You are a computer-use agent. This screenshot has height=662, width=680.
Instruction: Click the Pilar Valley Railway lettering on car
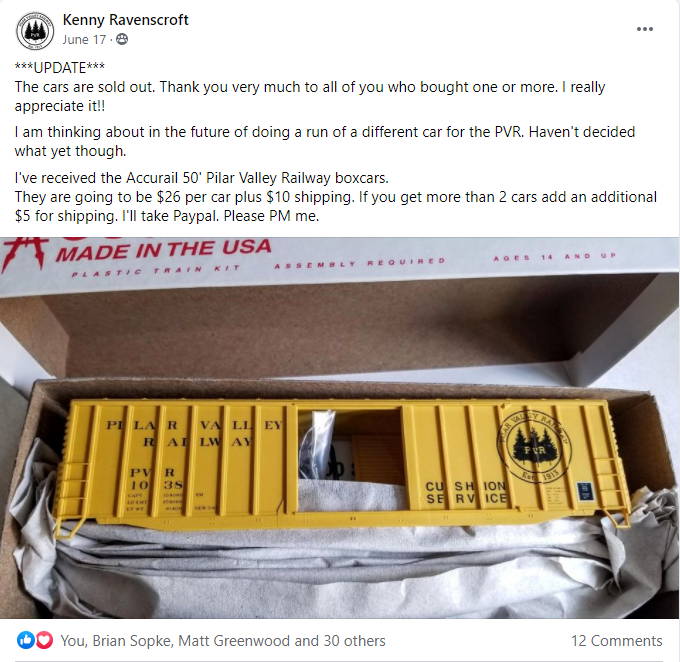pos(193,433)
